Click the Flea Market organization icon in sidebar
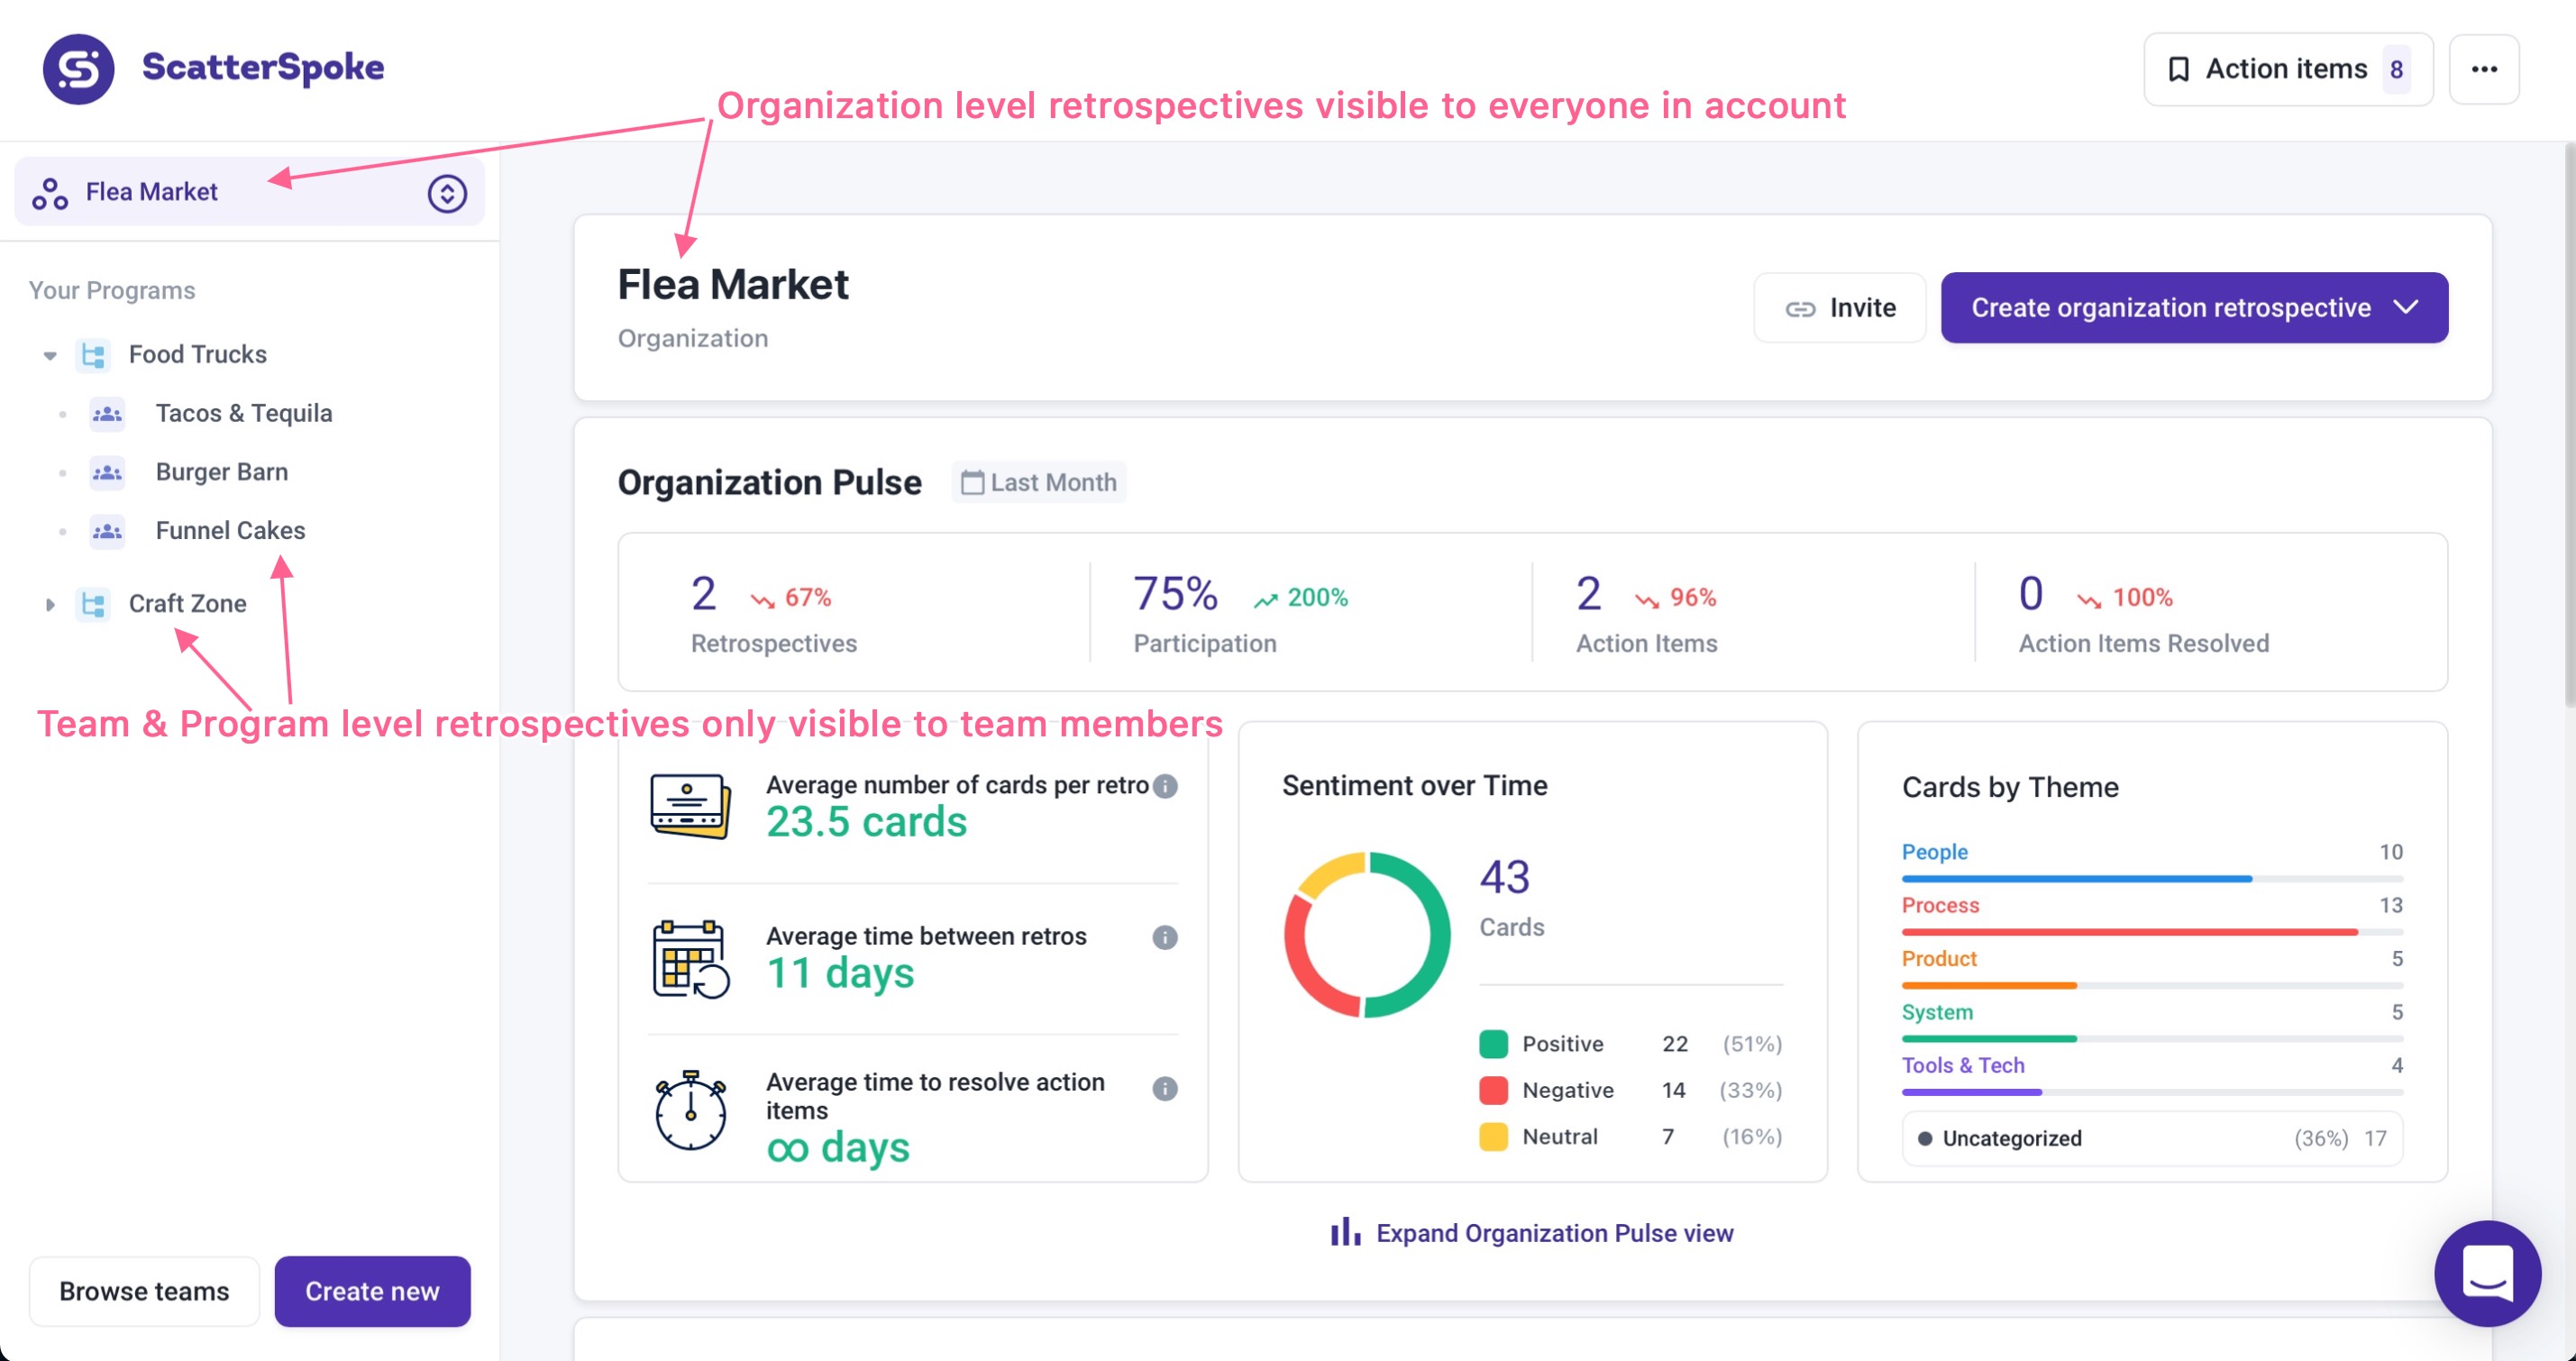The height and width of the screenshot is (1361, 2576). (x=50, y=193)
